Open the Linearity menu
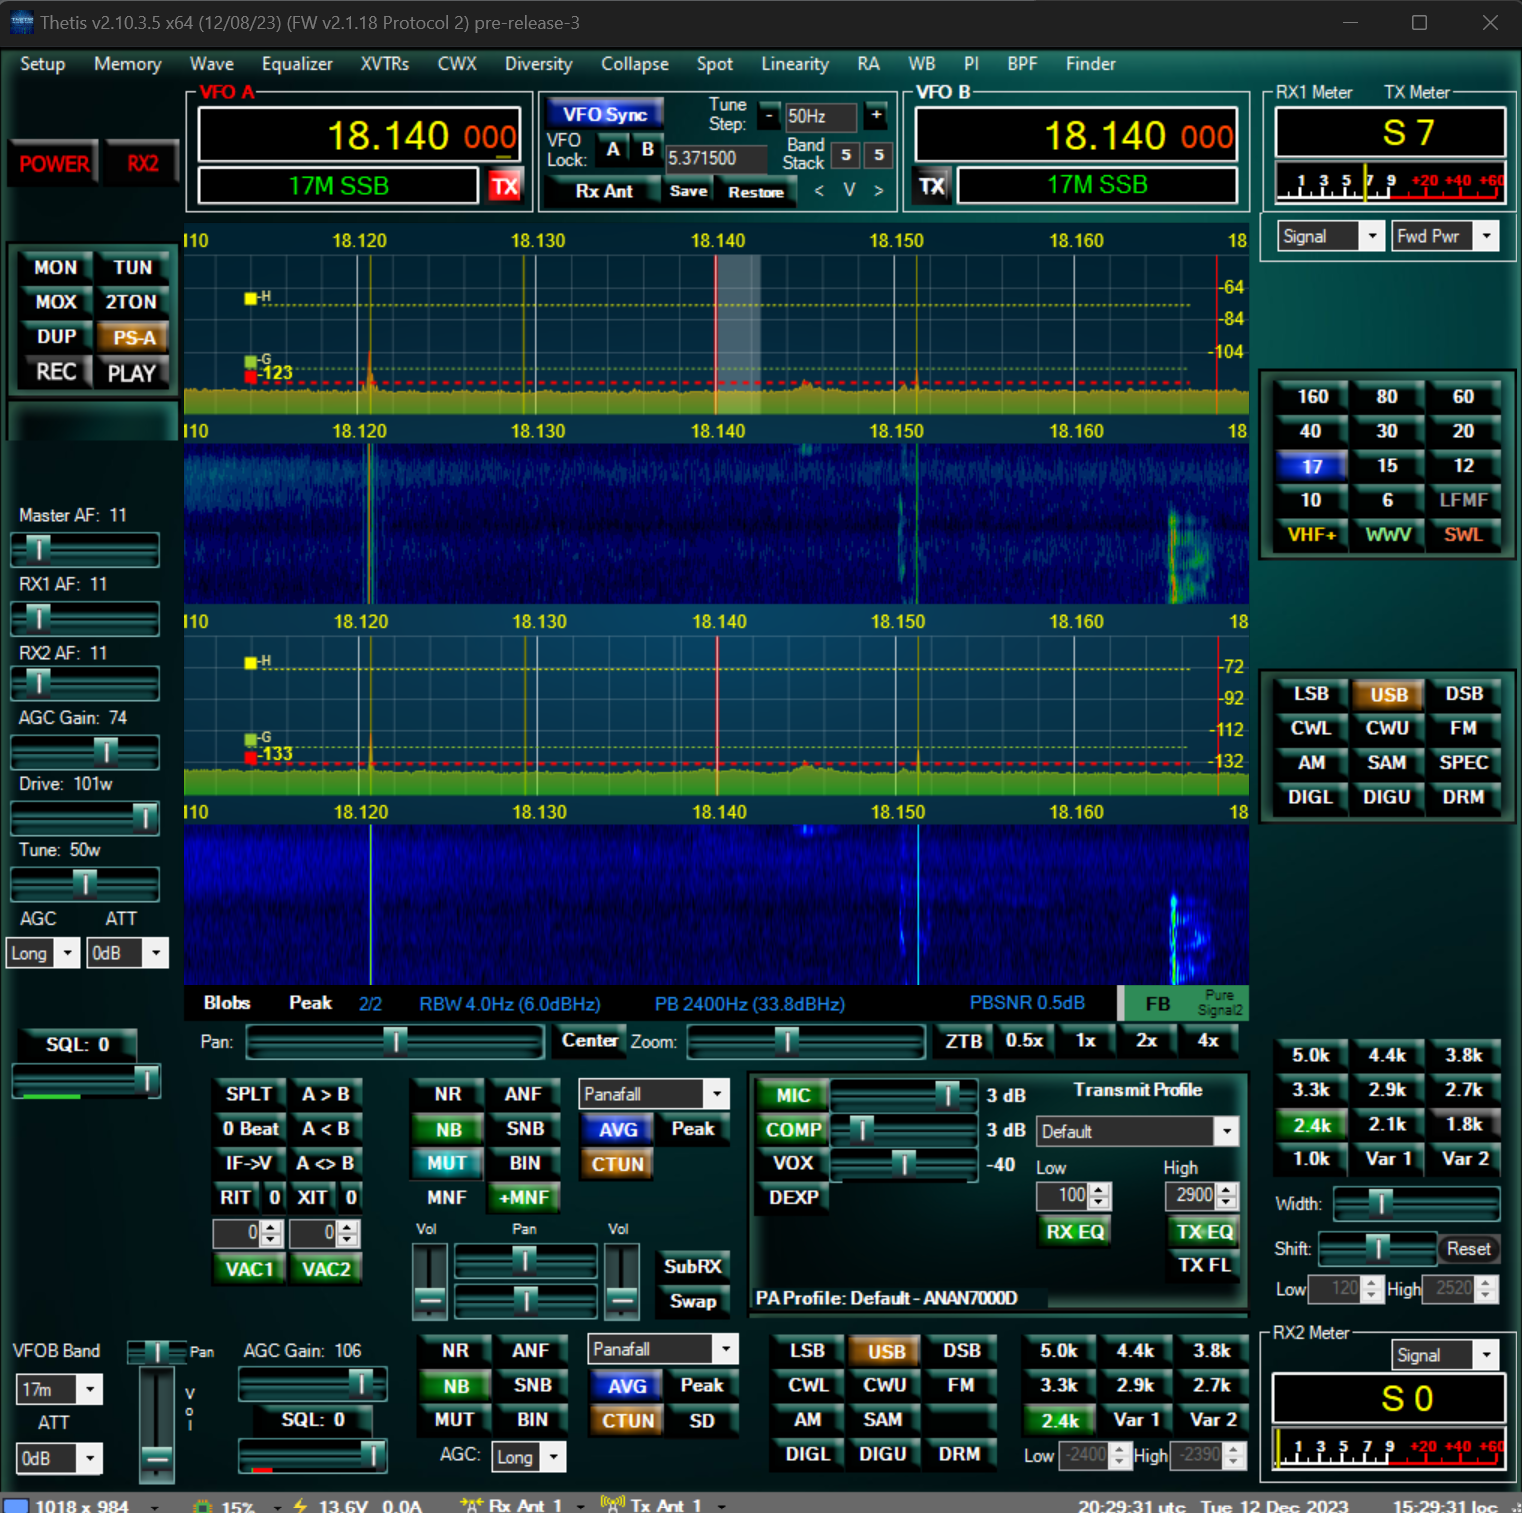Image resolution: width=1522 pixels, height=1513 pixels. 795,64
